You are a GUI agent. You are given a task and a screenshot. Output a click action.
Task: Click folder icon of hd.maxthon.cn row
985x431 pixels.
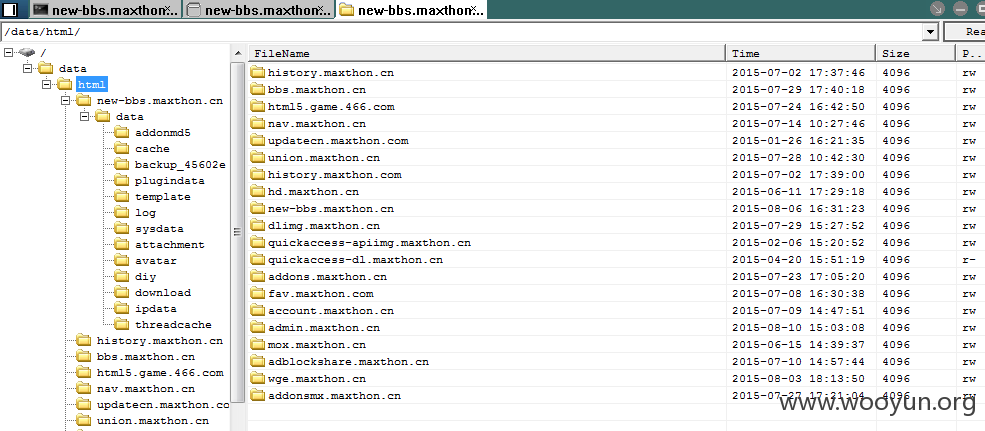(258, 191)
